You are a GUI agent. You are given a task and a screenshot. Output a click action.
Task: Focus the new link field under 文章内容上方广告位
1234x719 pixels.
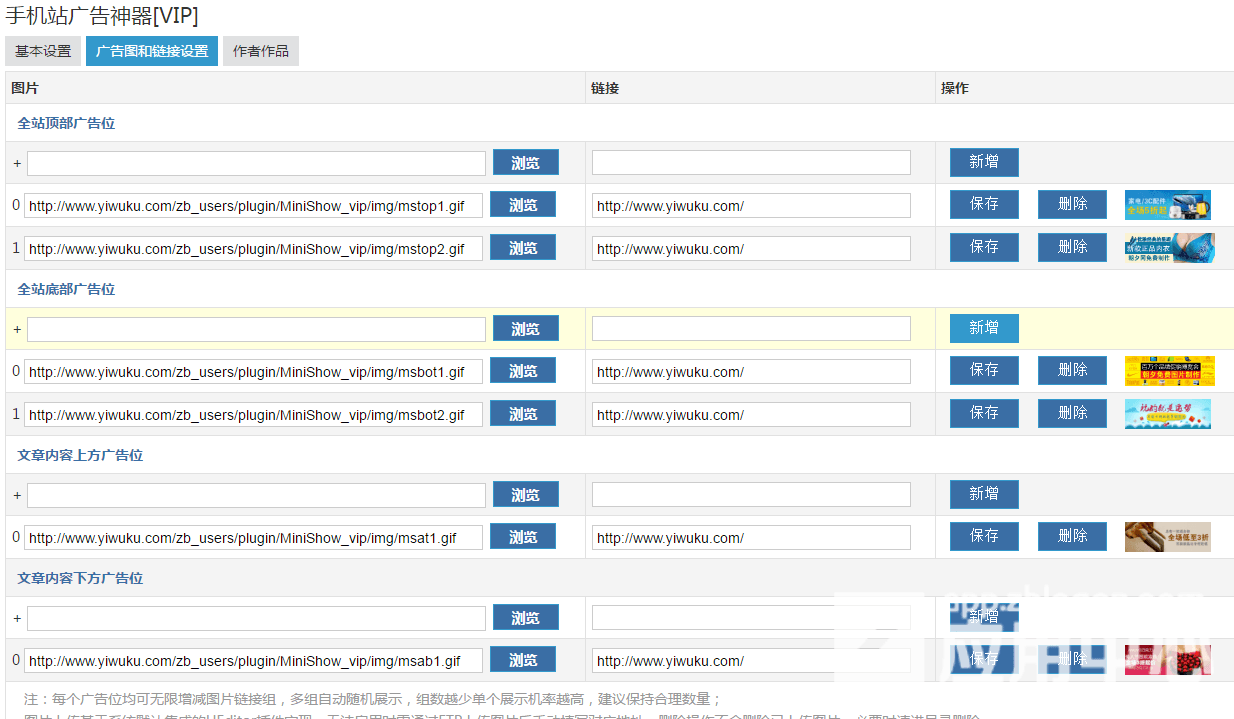tap(751, 495)
